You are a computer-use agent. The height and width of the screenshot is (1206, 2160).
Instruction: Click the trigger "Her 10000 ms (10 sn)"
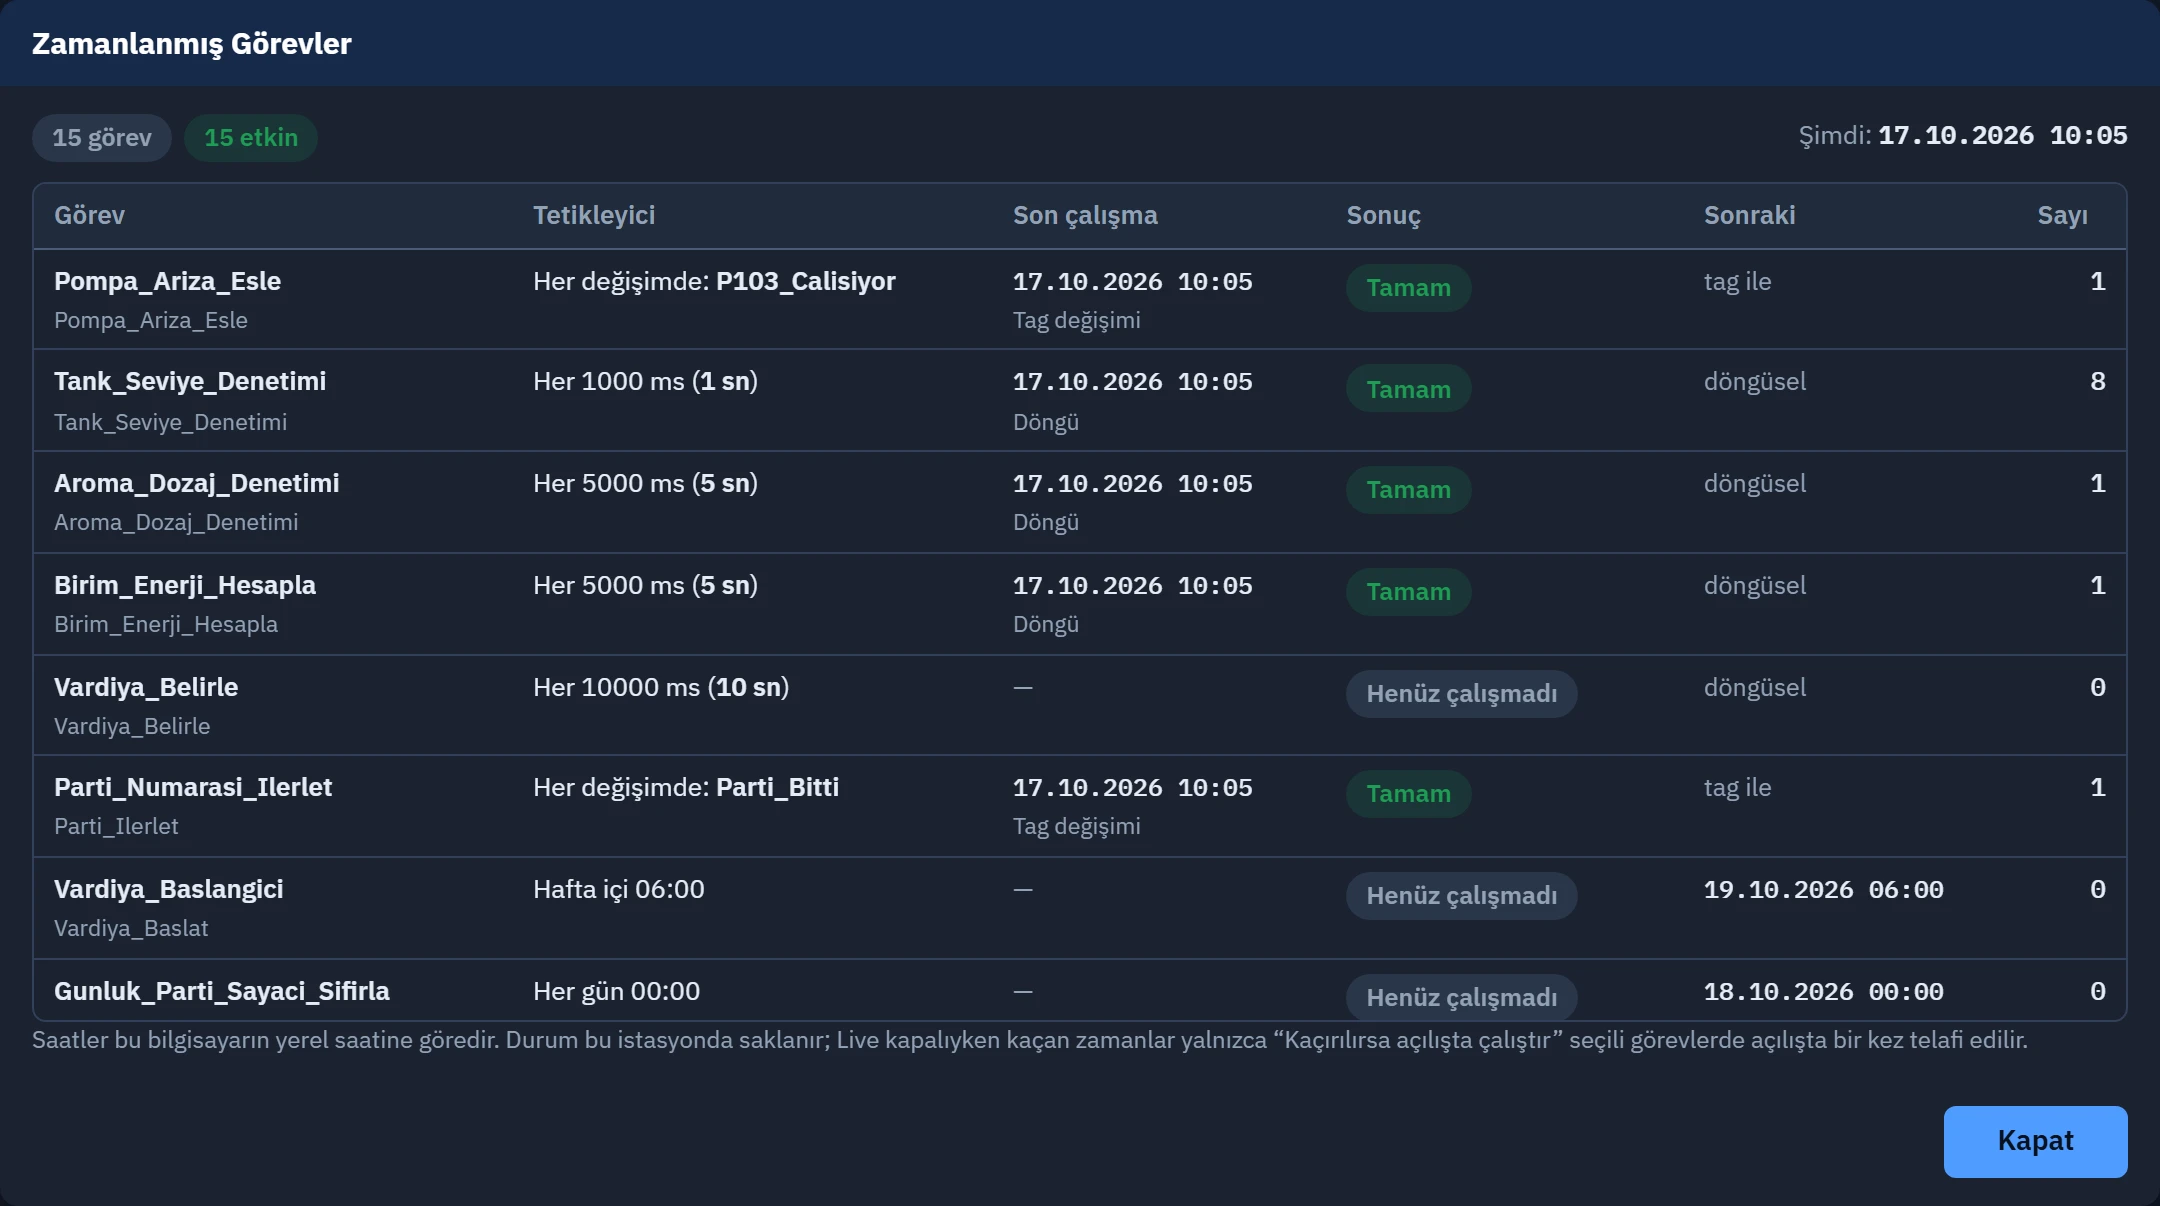coord(661,687)
